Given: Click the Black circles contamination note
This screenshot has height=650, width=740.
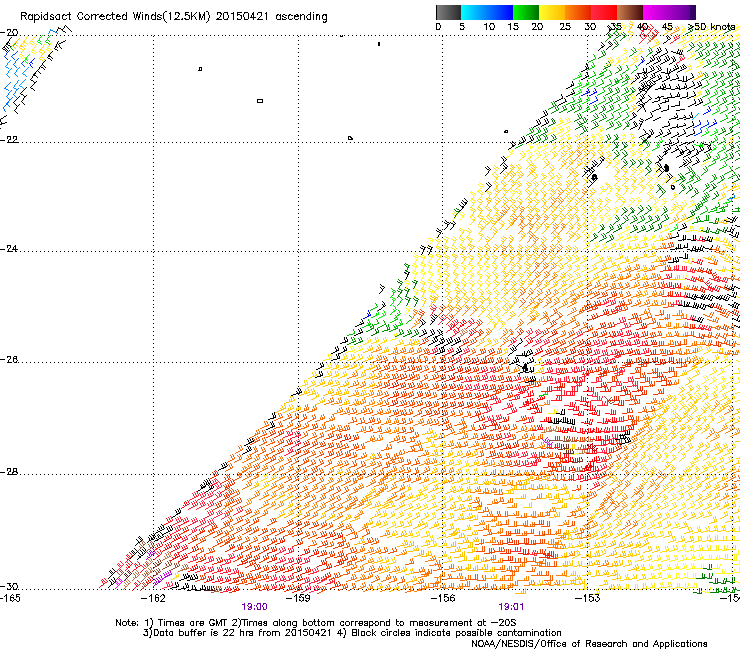Looking at the screenshot, I should [449, 633].
